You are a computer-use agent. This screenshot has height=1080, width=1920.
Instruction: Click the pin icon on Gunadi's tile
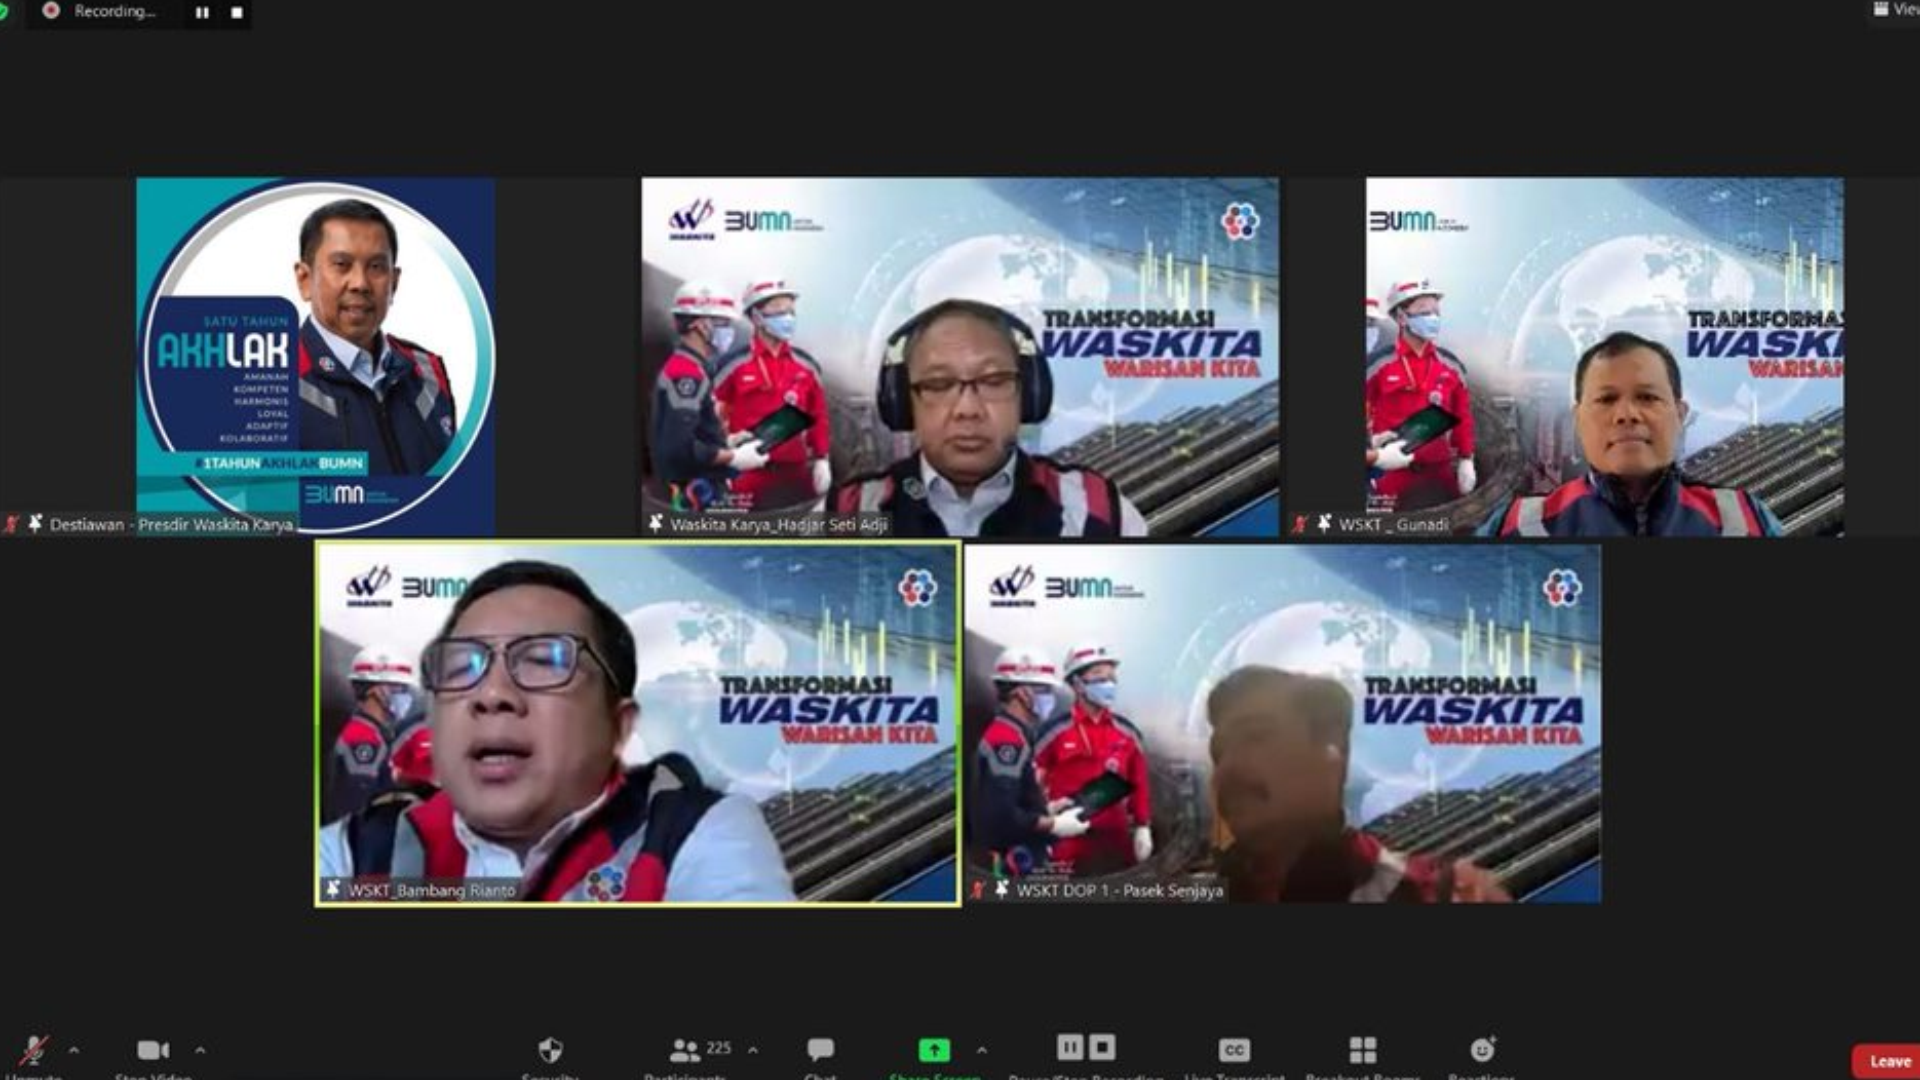point(1324,523)
